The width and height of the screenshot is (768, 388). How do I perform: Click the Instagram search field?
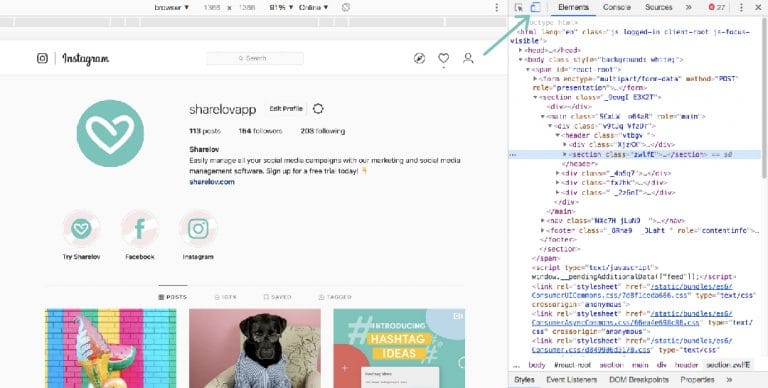255,58
